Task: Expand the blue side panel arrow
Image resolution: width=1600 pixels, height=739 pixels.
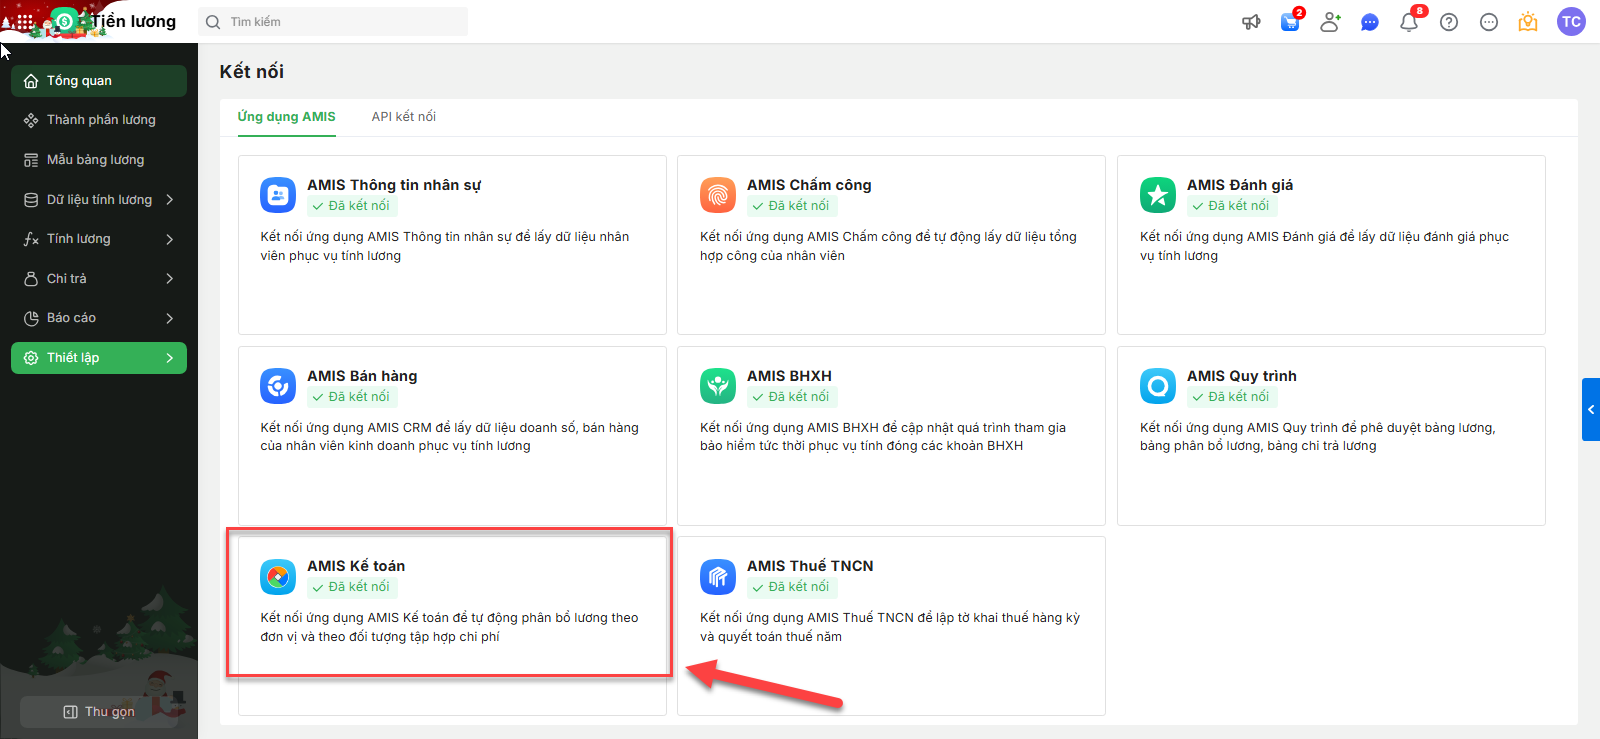Action: tap(1591, 409)
